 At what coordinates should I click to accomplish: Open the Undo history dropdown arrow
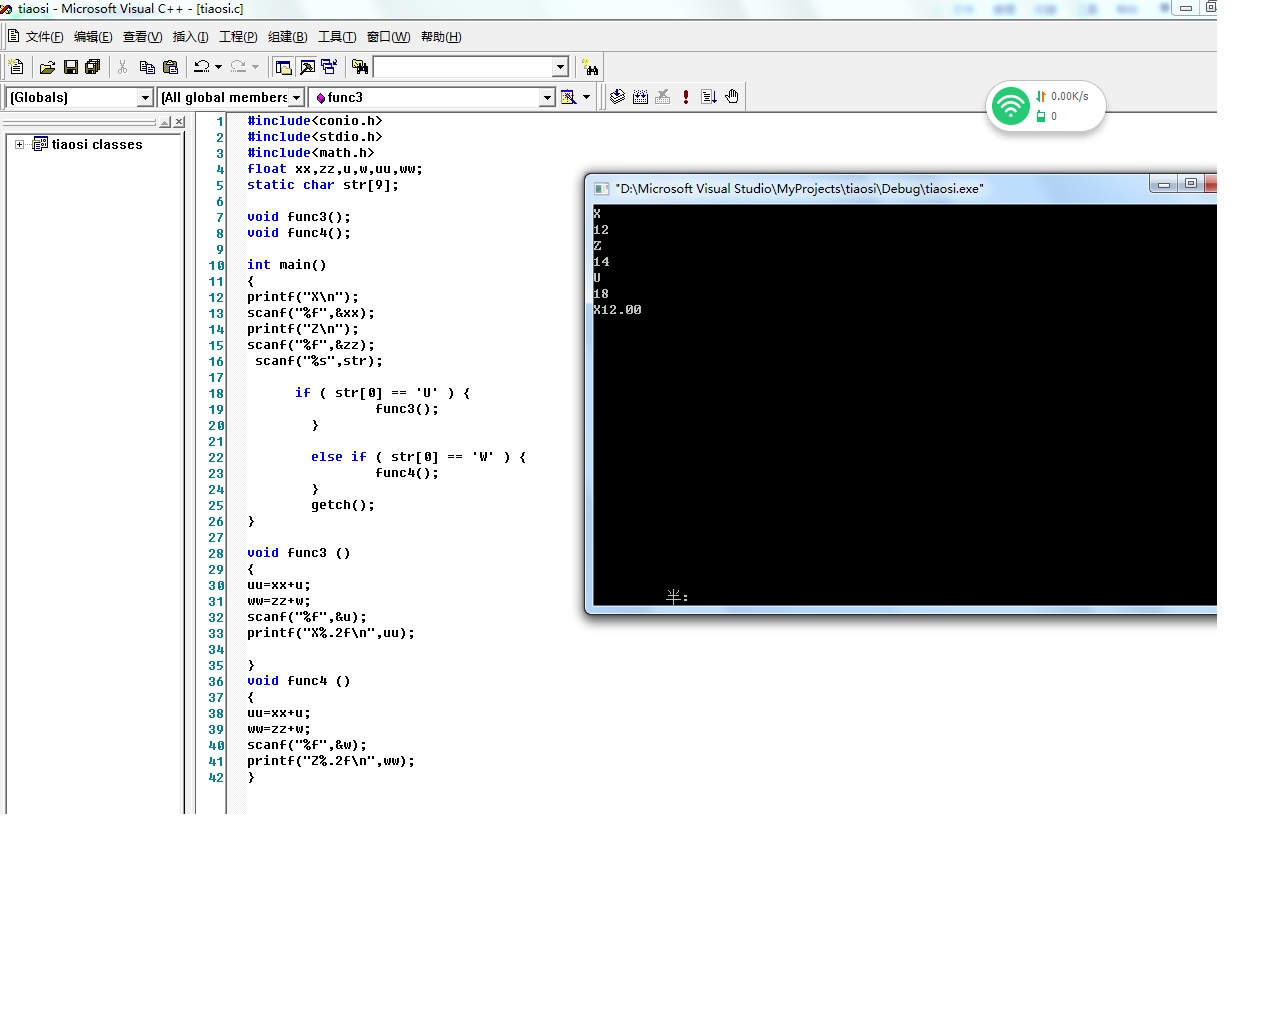(218, 67)
